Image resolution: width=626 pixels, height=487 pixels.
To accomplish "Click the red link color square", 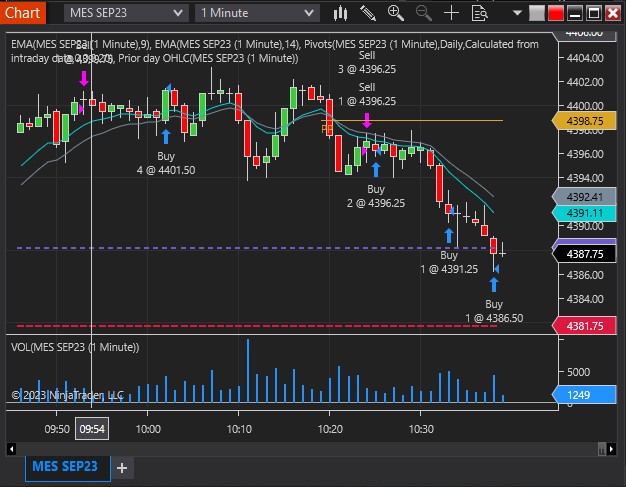I will (x=555, y=13).
